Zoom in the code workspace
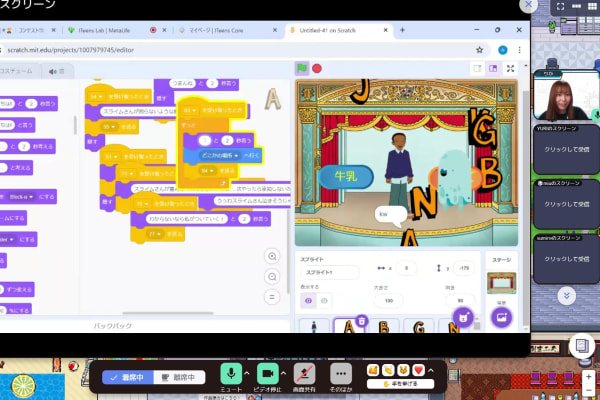This screenshot has height=400, width=600. (x=272, y=256)
